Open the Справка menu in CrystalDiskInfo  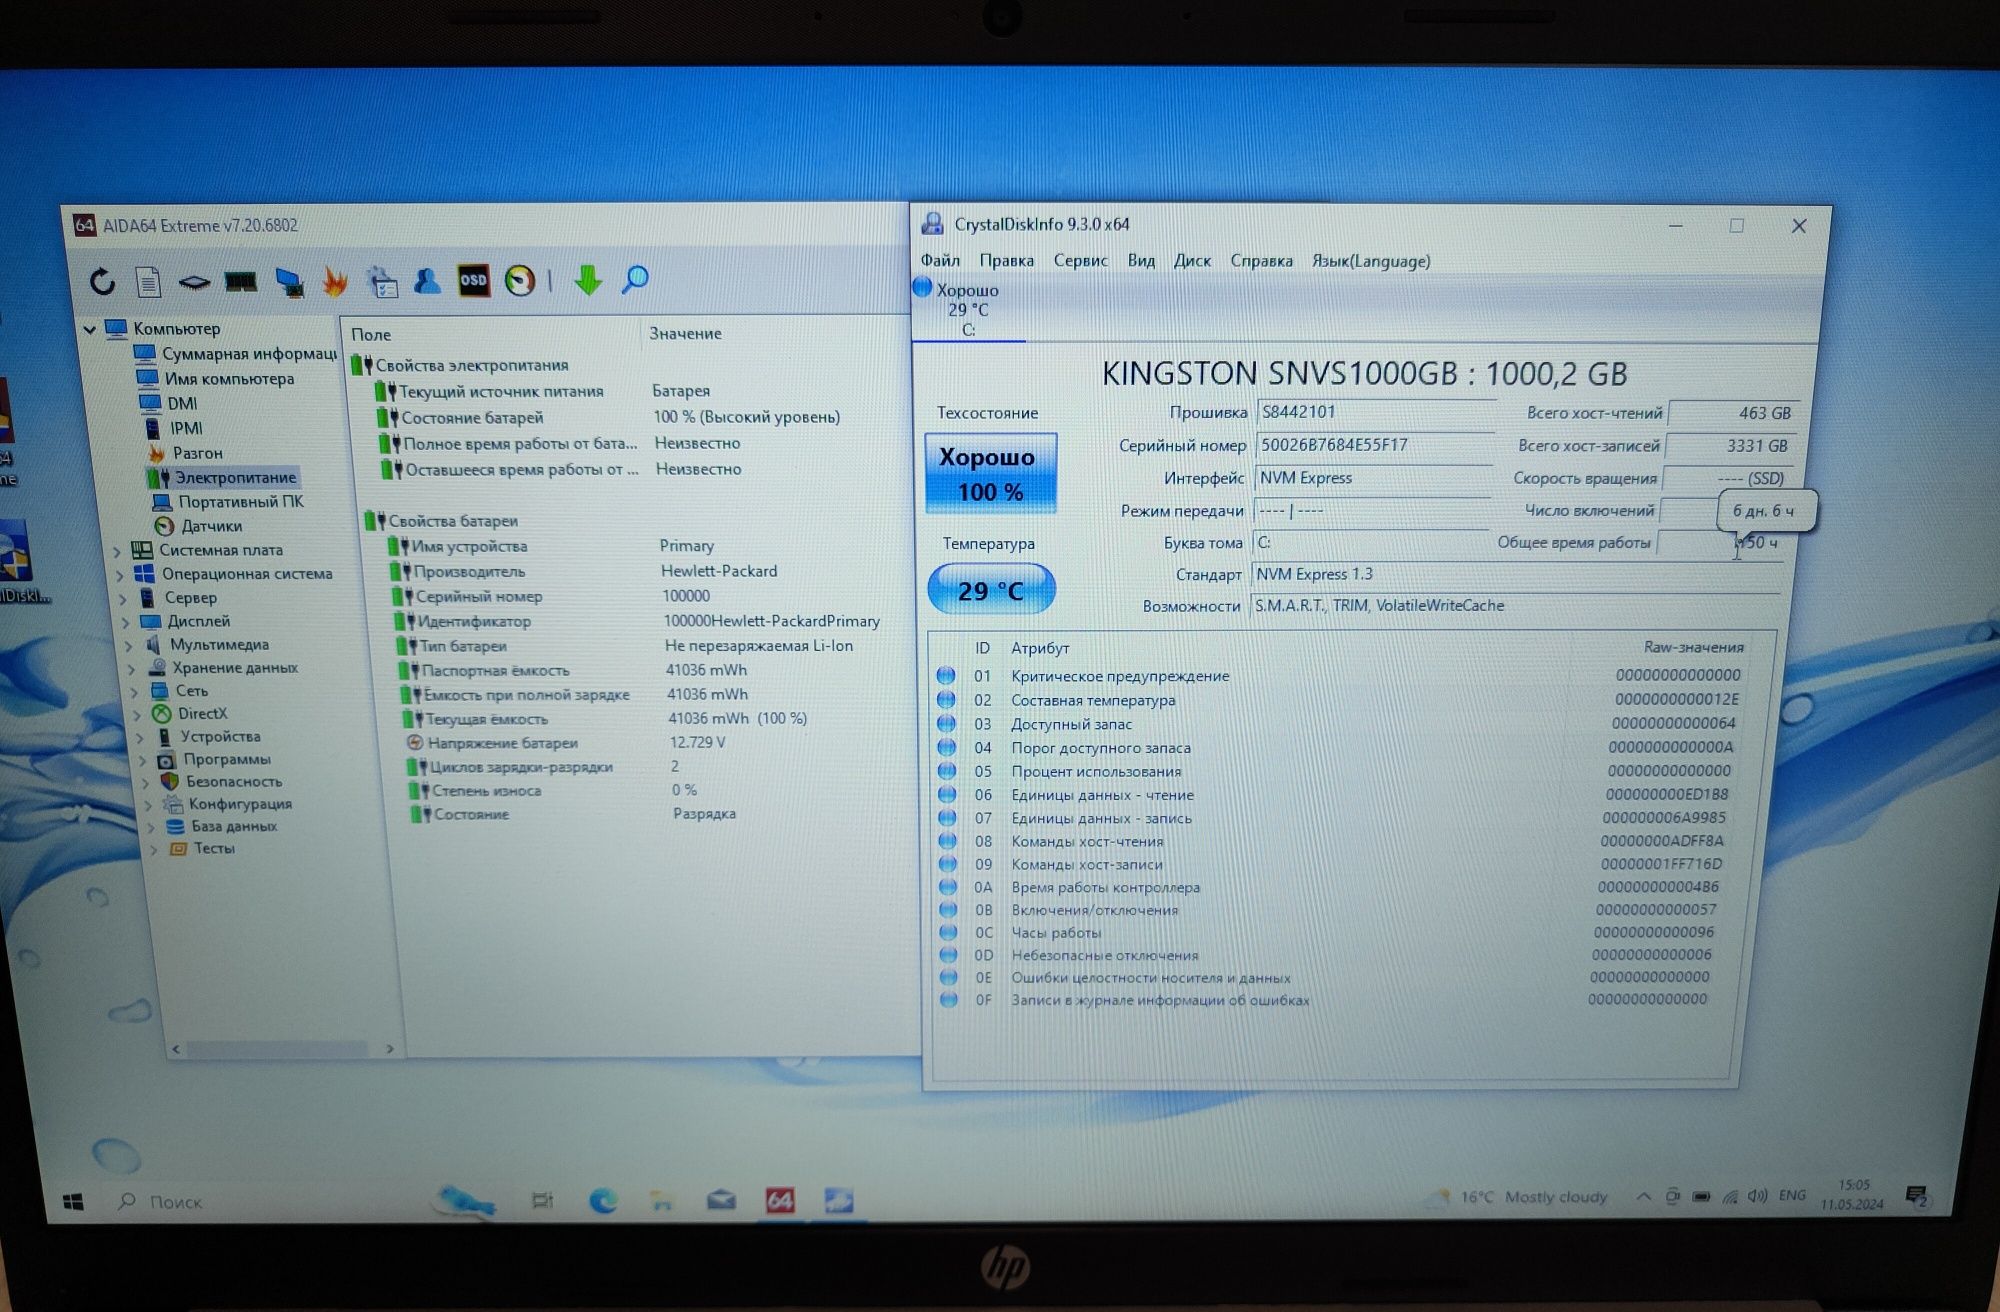(1261, 261)
